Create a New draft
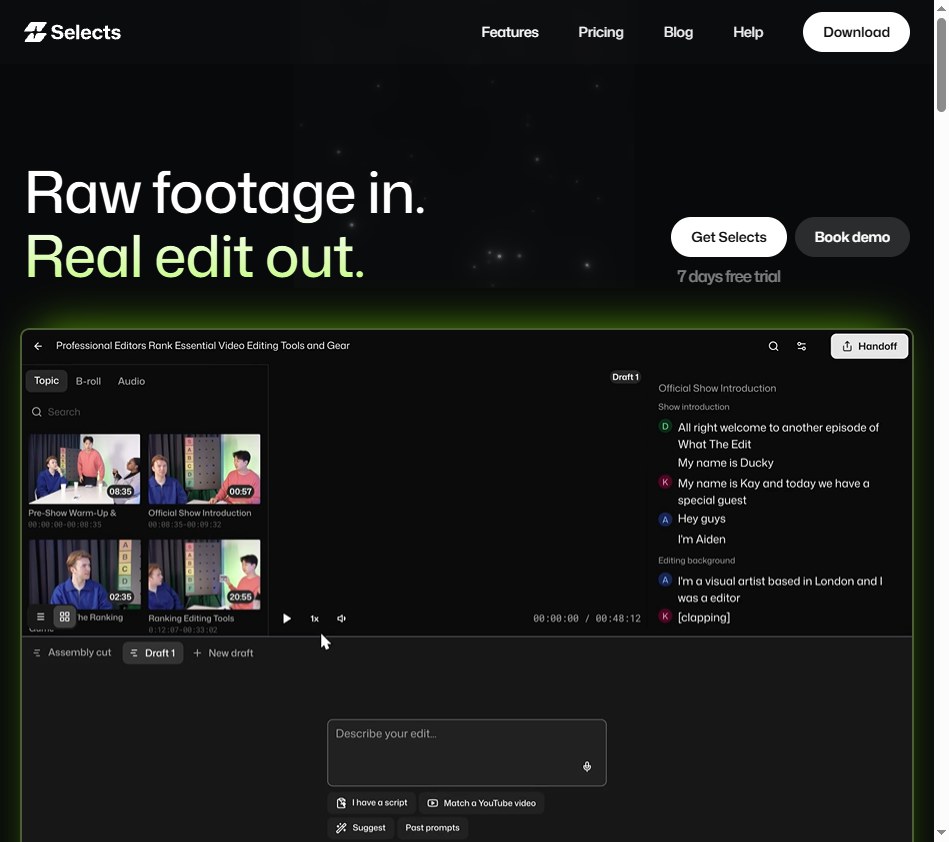This screenshot has height=842, width=949. (223, 653)
